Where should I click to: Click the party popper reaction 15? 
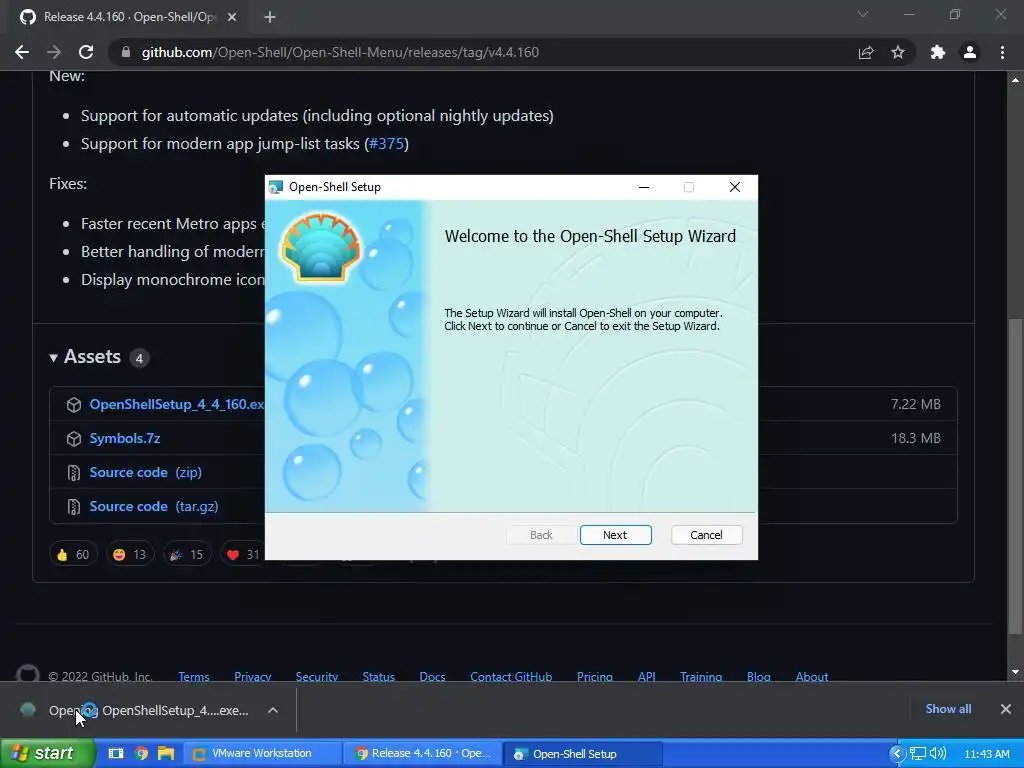(187, 554)
